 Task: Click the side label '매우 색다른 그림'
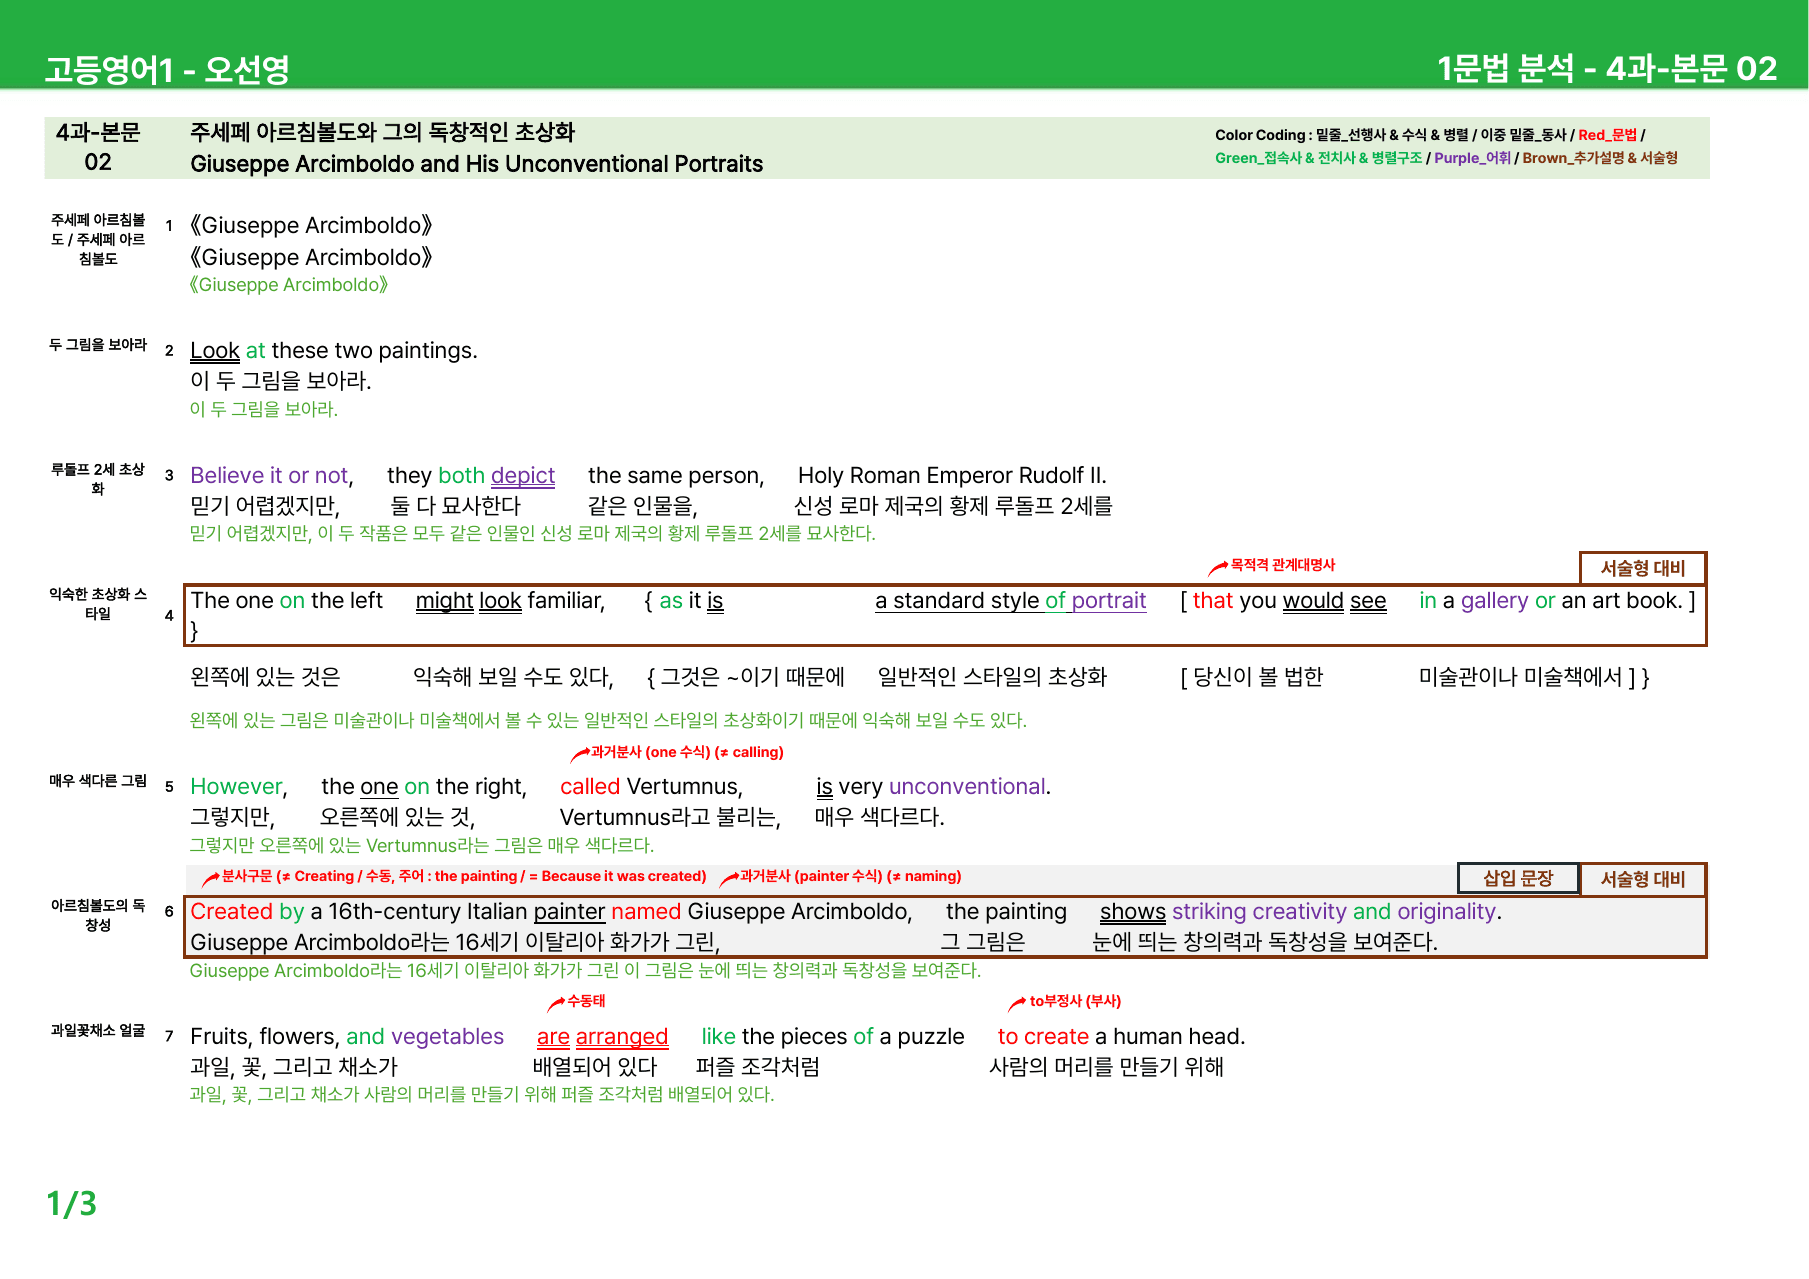98,781
